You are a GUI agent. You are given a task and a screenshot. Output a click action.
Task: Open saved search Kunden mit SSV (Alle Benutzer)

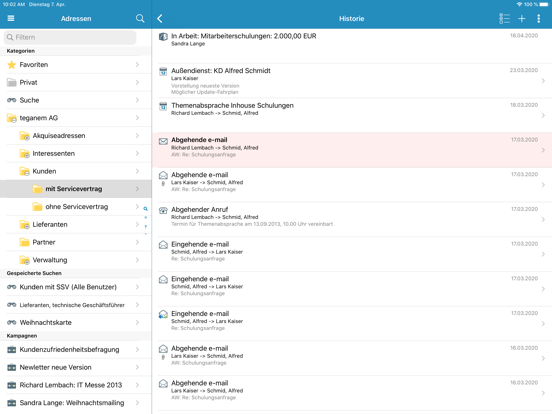pyautogui.click(x=76, y=287)
